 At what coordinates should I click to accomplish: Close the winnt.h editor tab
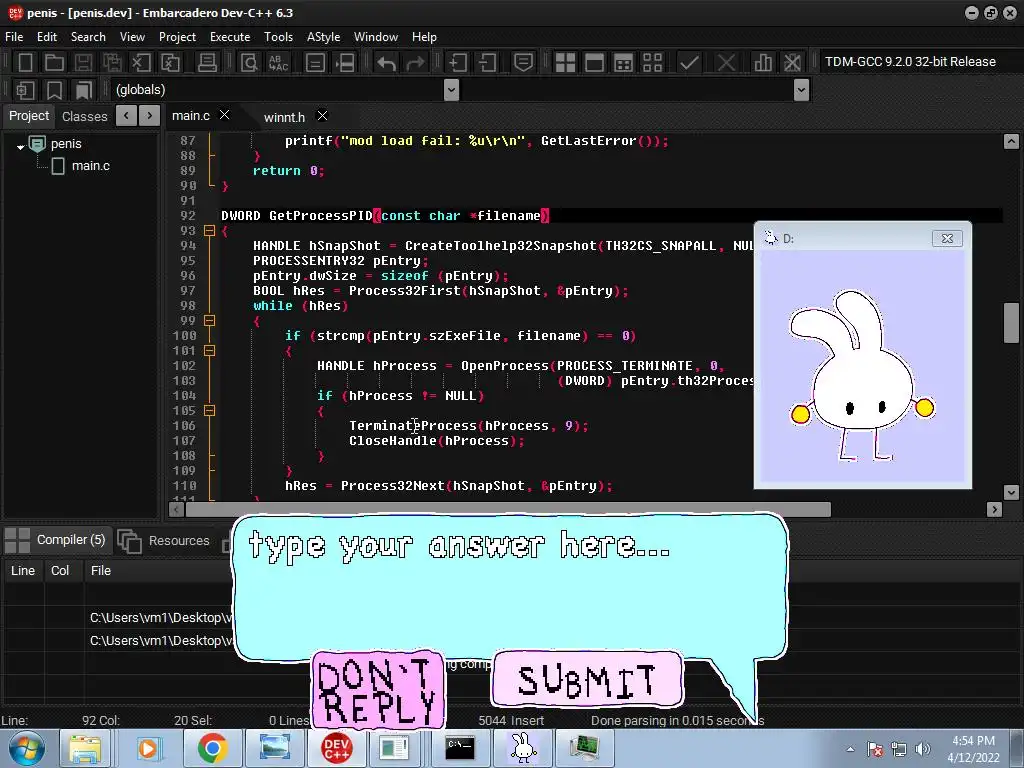(x=322, y=116)
